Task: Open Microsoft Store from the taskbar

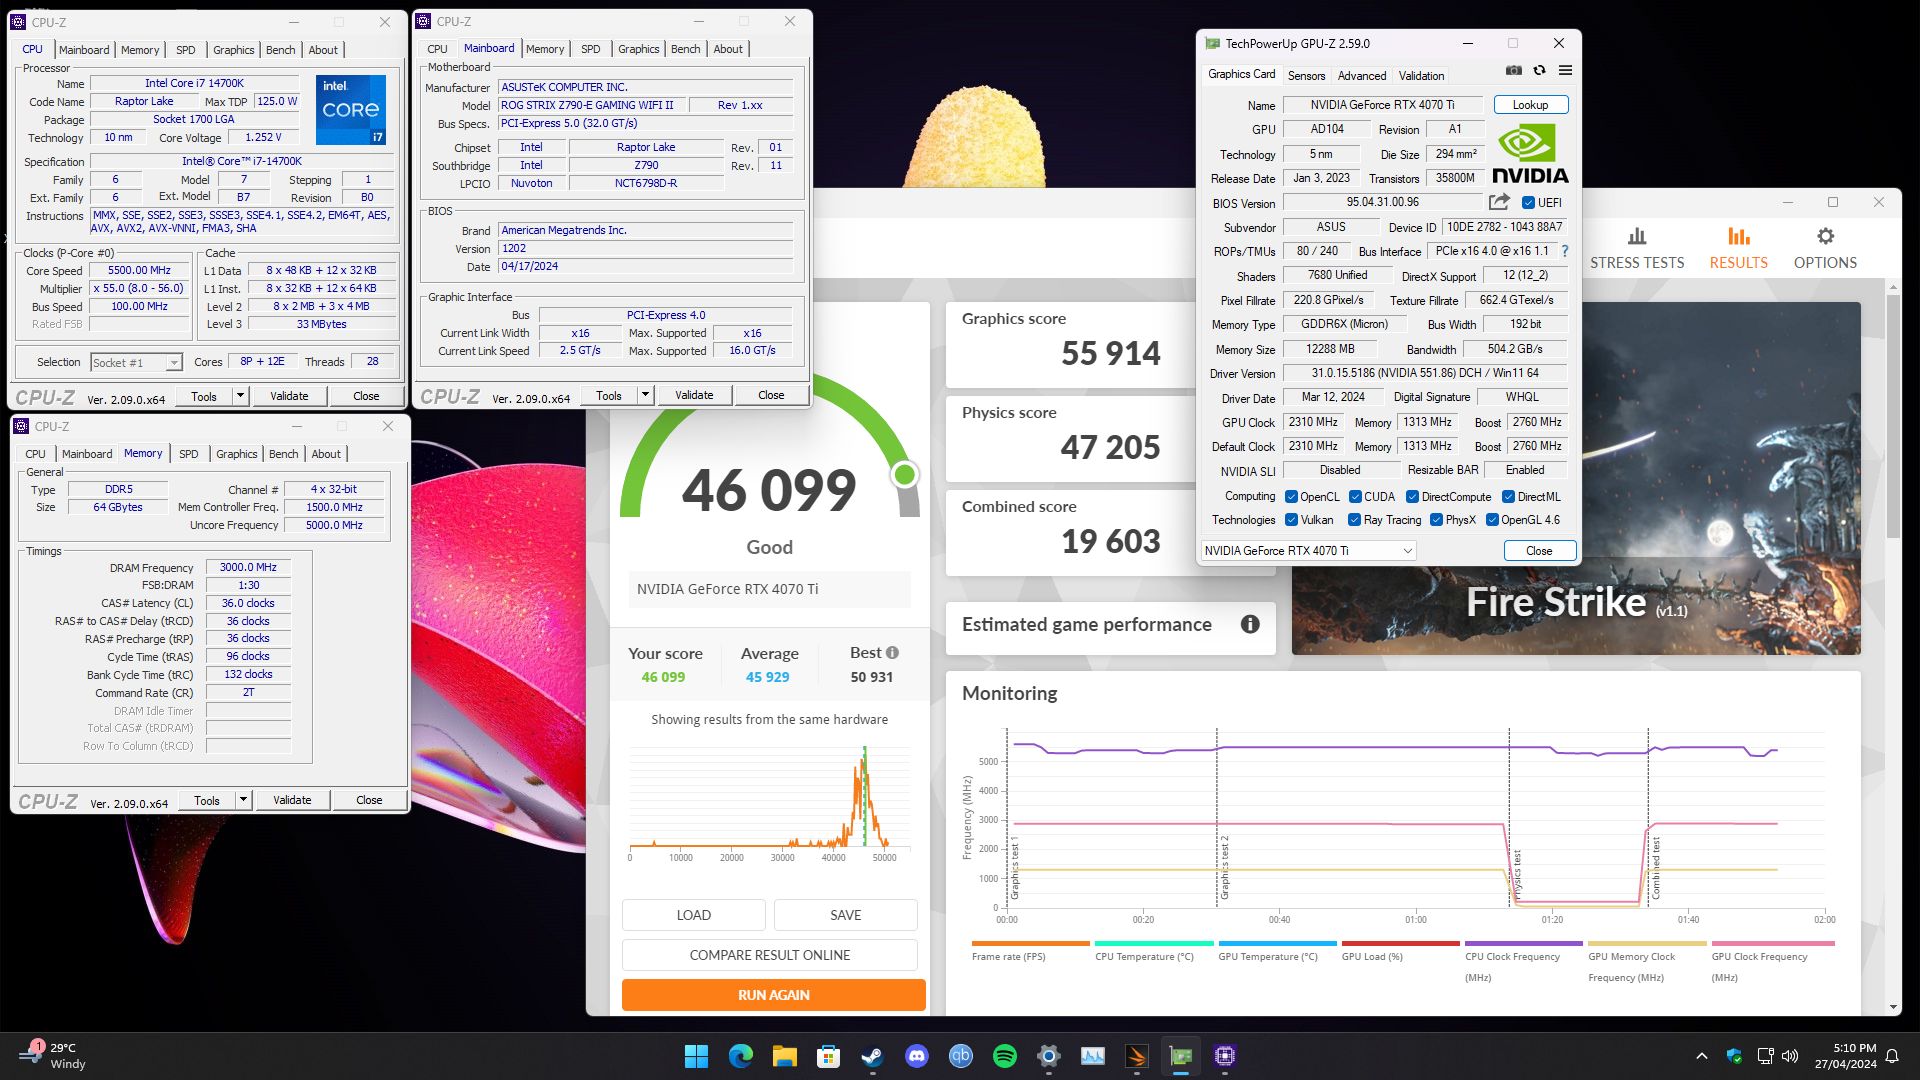Action: pyautogui.click(x=828, y=1056)
